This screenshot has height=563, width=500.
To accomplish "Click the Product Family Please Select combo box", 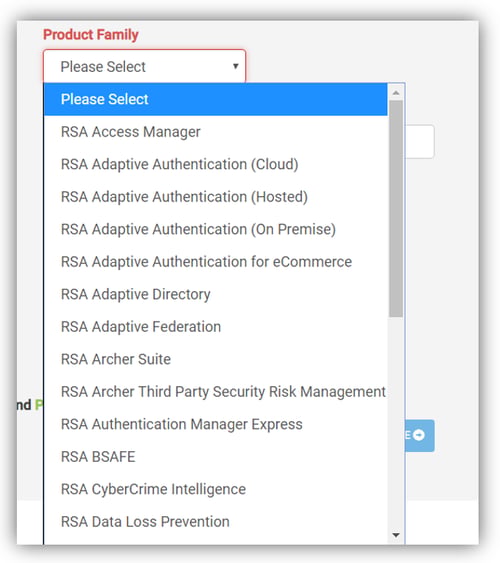I will 144,66.
